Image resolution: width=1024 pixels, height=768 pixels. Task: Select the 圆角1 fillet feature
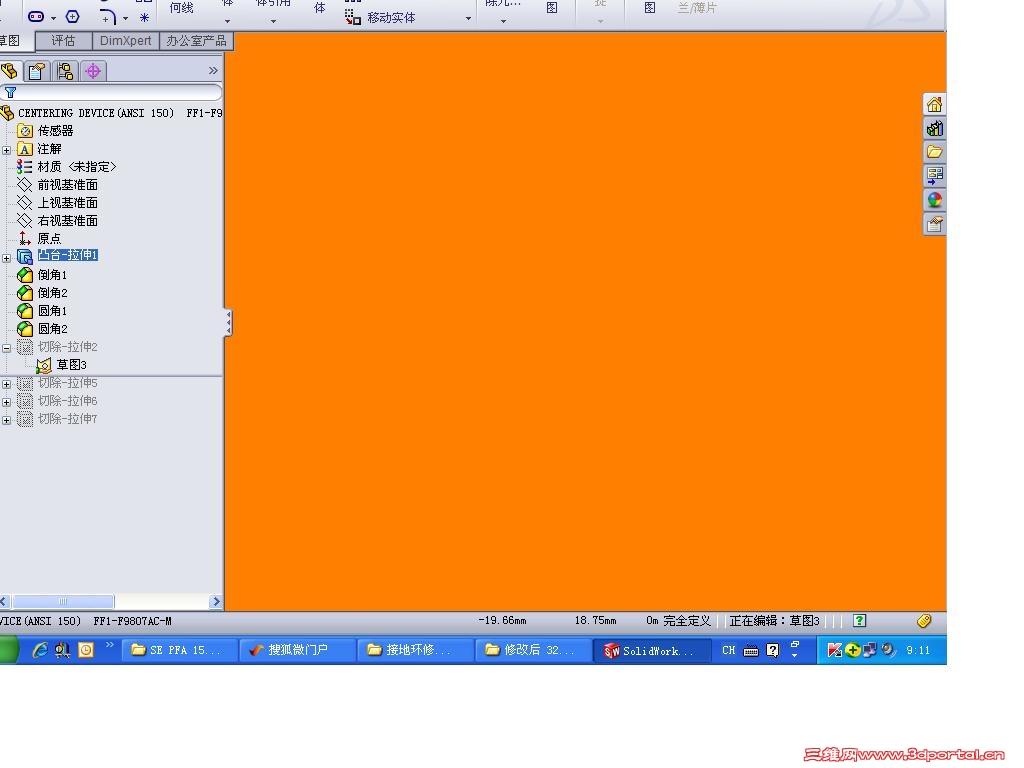(43, 311)
